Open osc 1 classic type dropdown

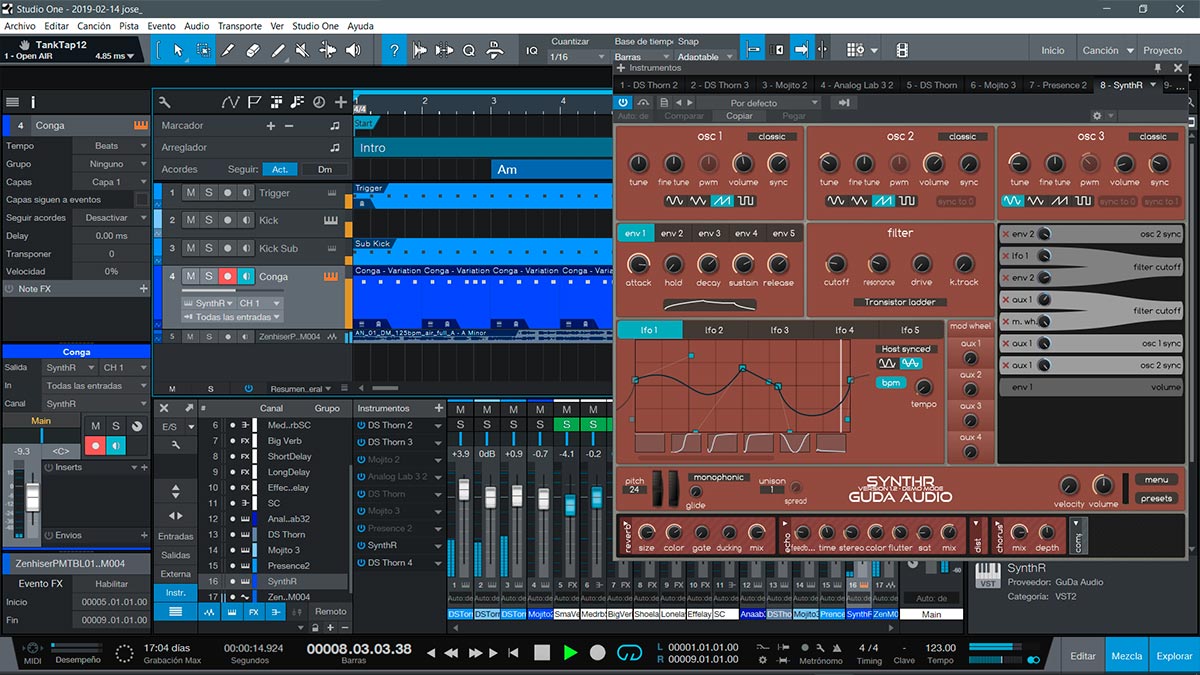[x=772, y=136]
